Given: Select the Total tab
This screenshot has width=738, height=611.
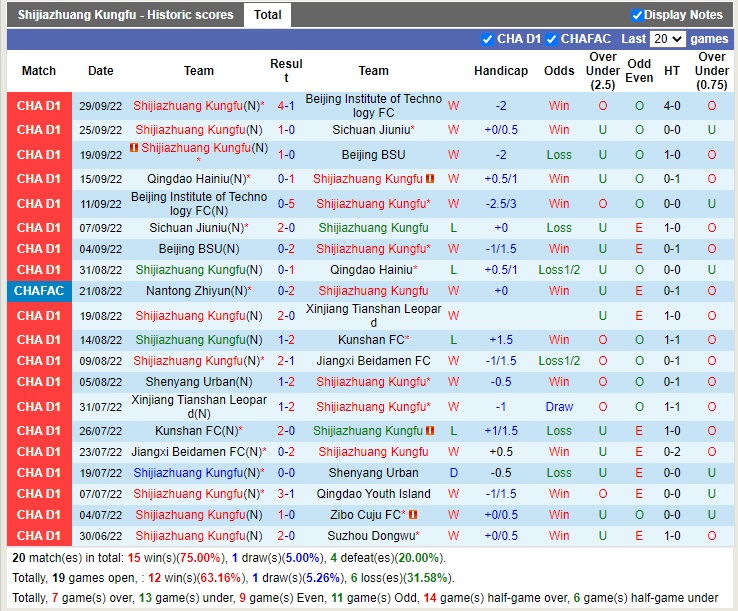Looking at the screenshot, I should pyautogui.click(x=267, y=15).
